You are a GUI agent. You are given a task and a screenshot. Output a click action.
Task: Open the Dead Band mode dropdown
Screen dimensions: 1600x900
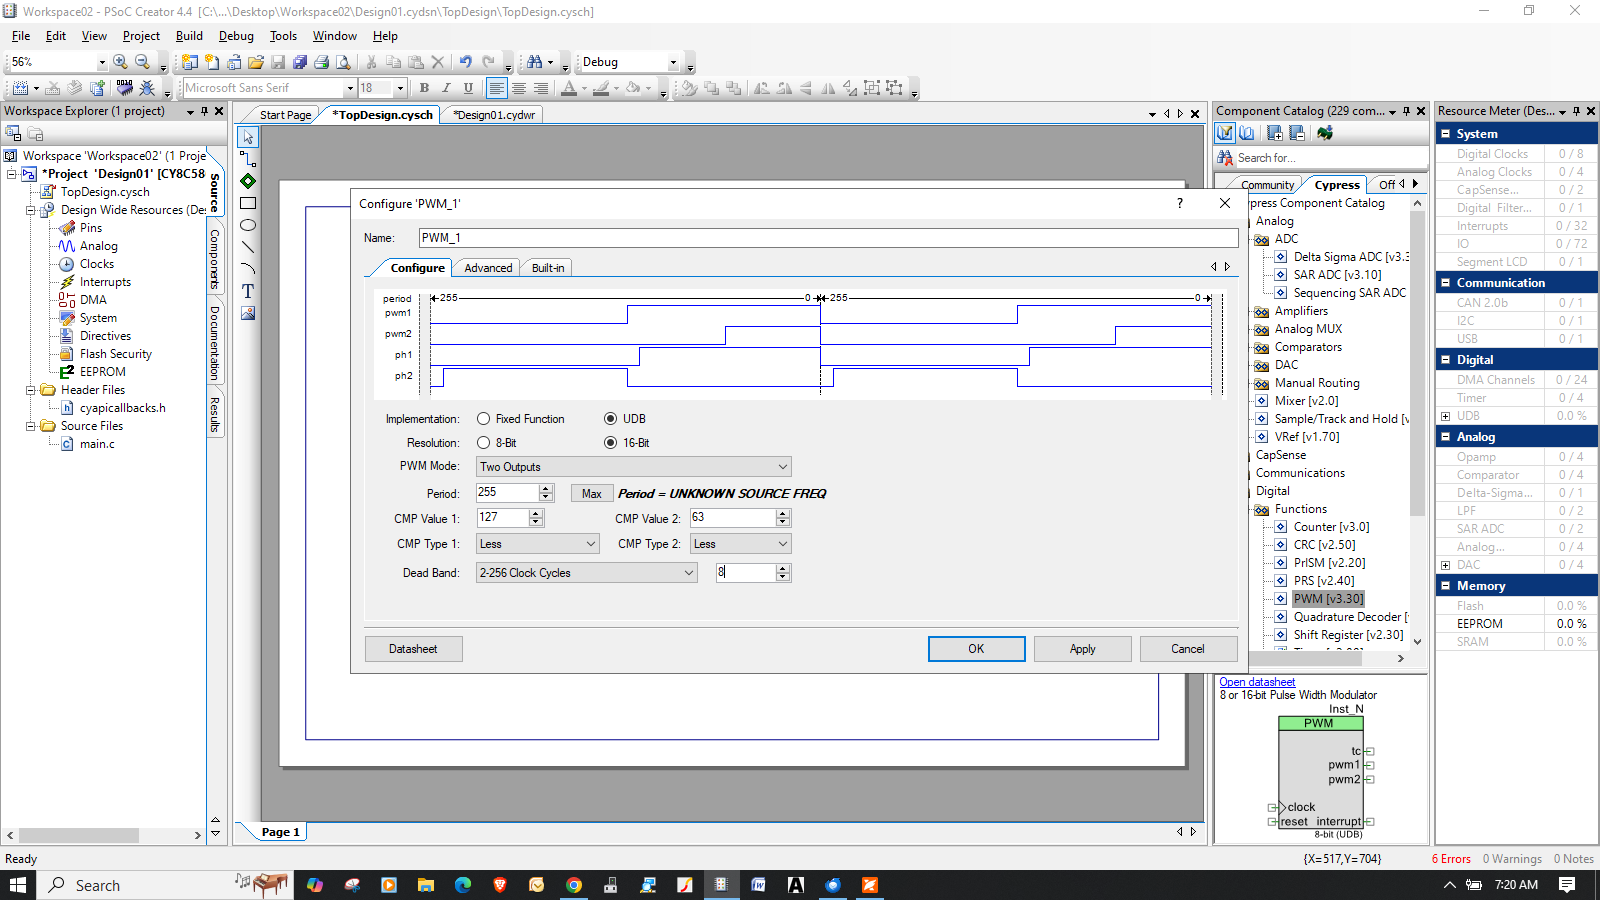[587, 573]
